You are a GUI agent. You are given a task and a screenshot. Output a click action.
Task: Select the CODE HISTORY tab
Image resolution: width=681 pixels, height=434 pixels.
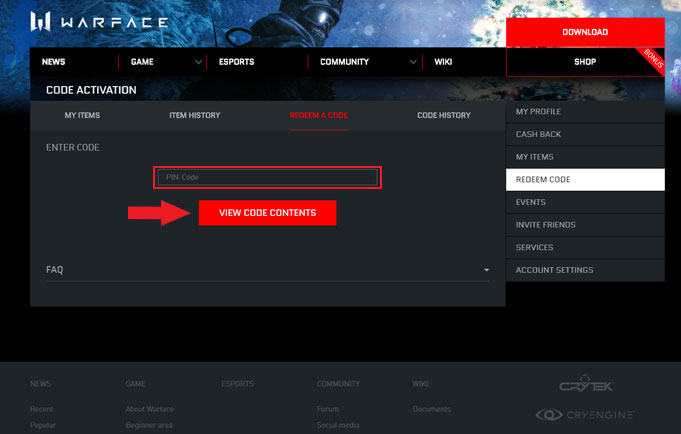tap(443, 116)
